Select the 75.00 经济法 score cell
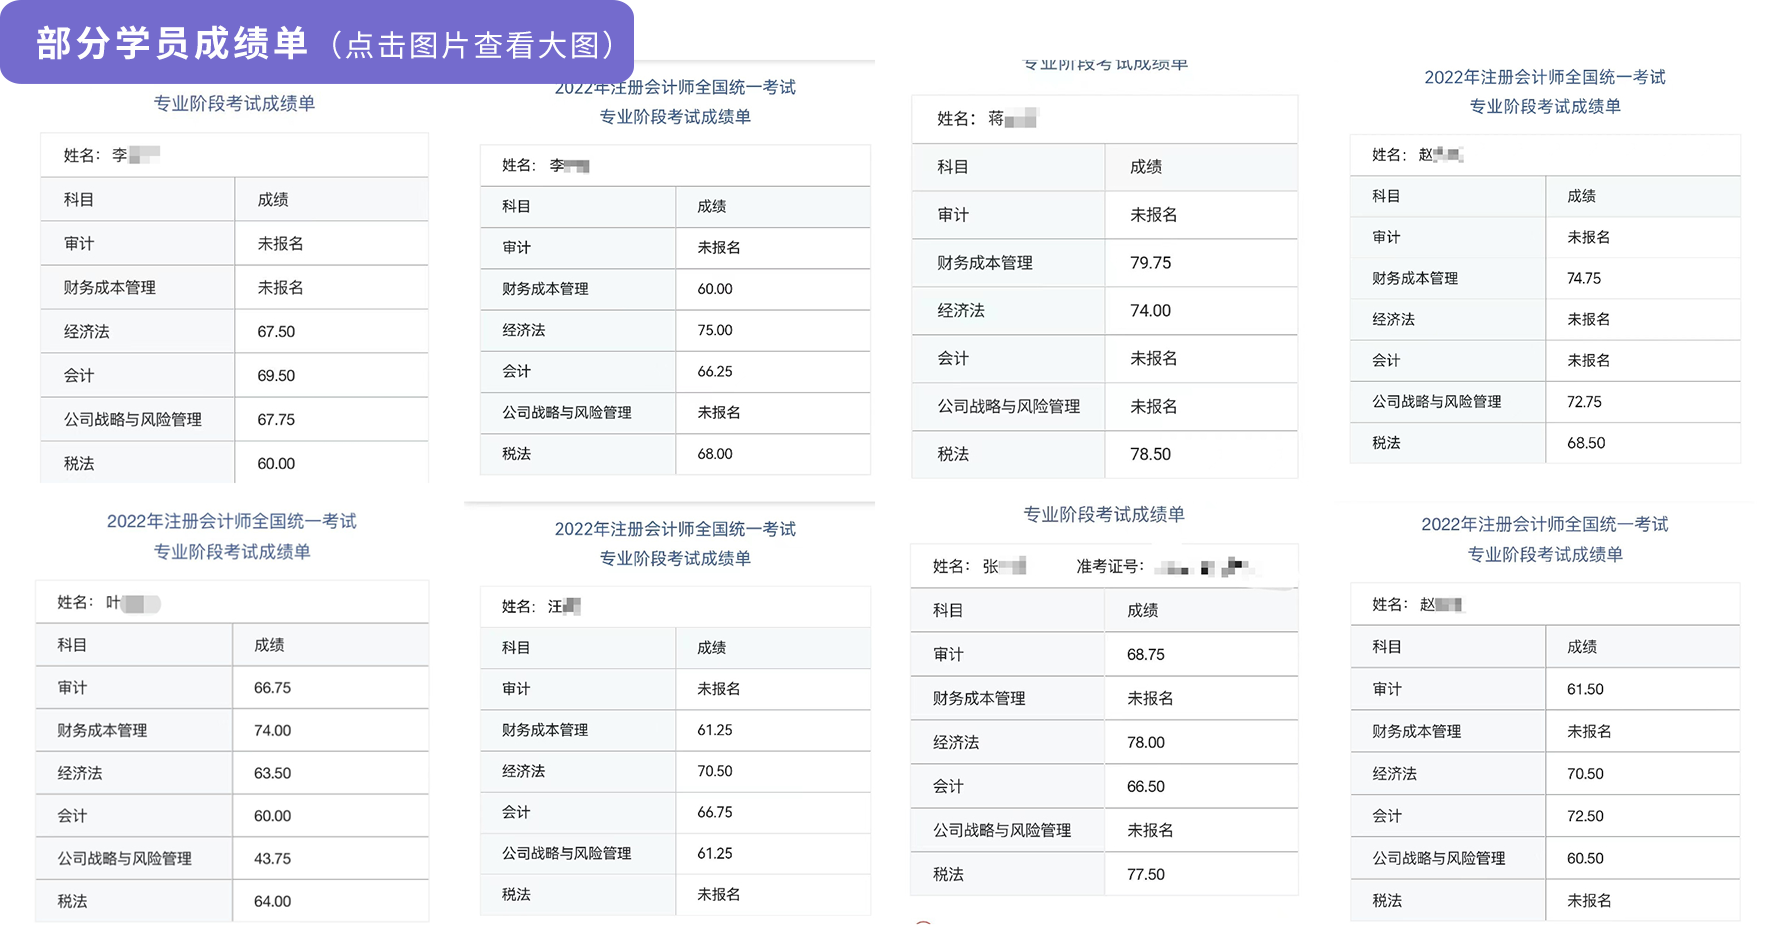Viewport: 1775px width, 942px height. coord(715,330)
